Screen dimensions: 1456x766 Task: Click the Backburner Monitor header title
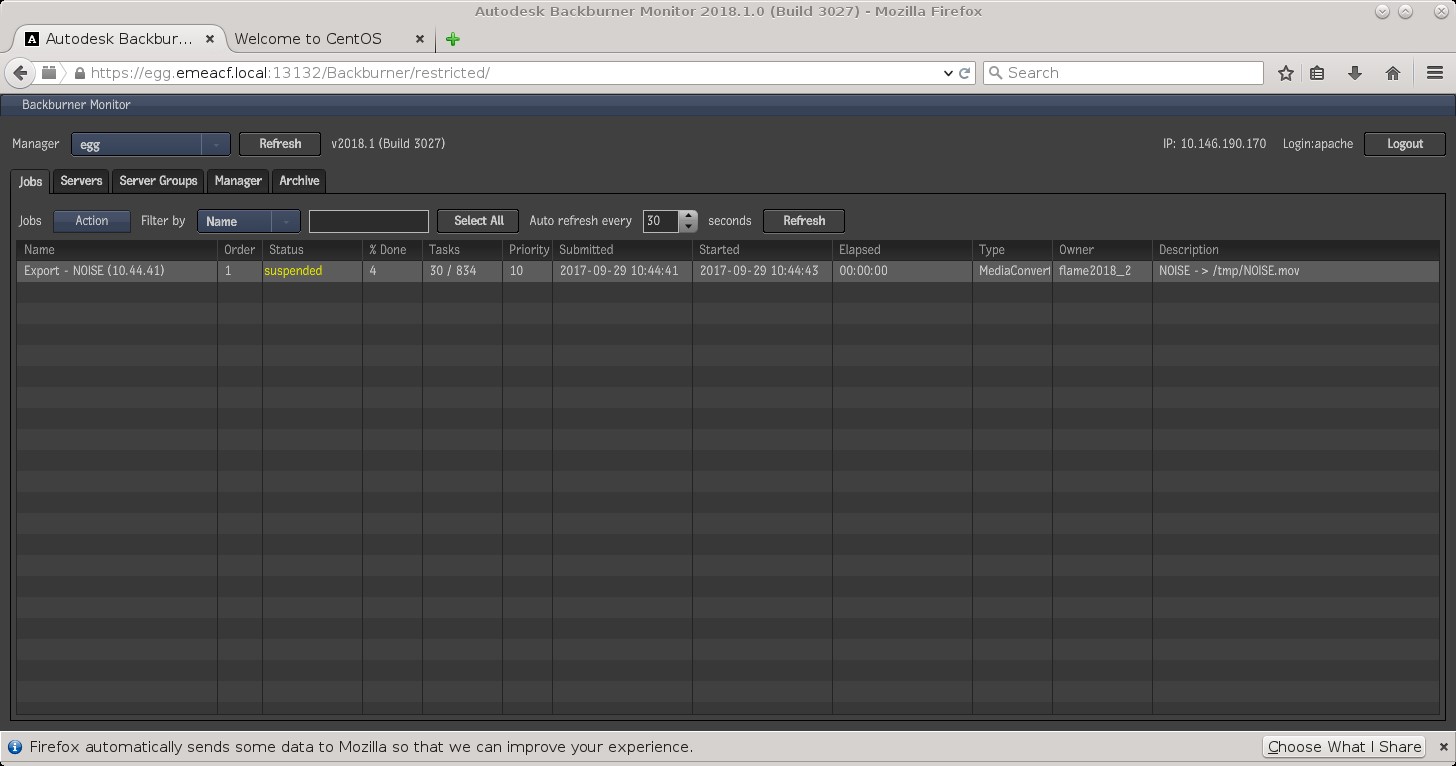coord(76,105)
